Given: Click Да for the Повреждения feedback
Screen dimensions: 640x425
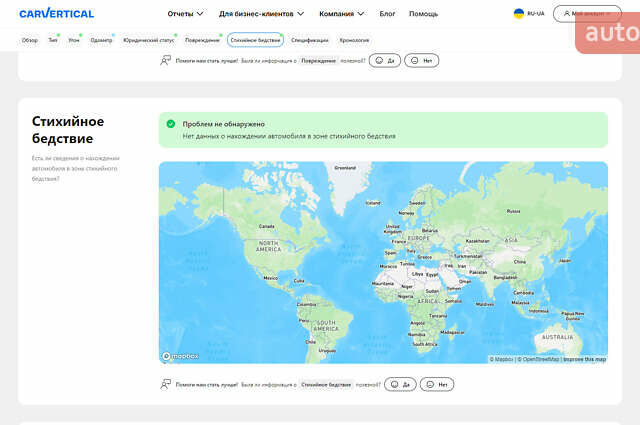Looking at the screenshot, I should tap(385, 60).
